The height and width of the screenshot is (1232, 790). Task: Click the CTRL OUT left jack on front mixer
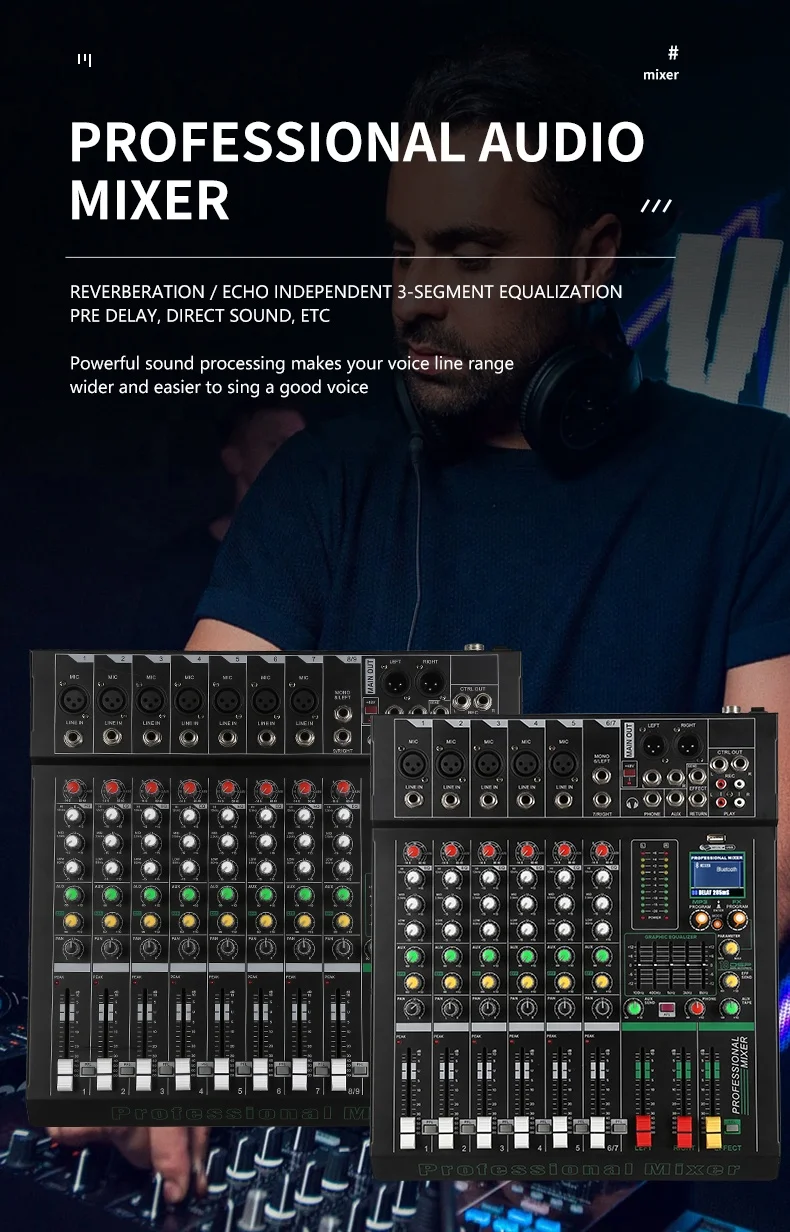(719, 764)
